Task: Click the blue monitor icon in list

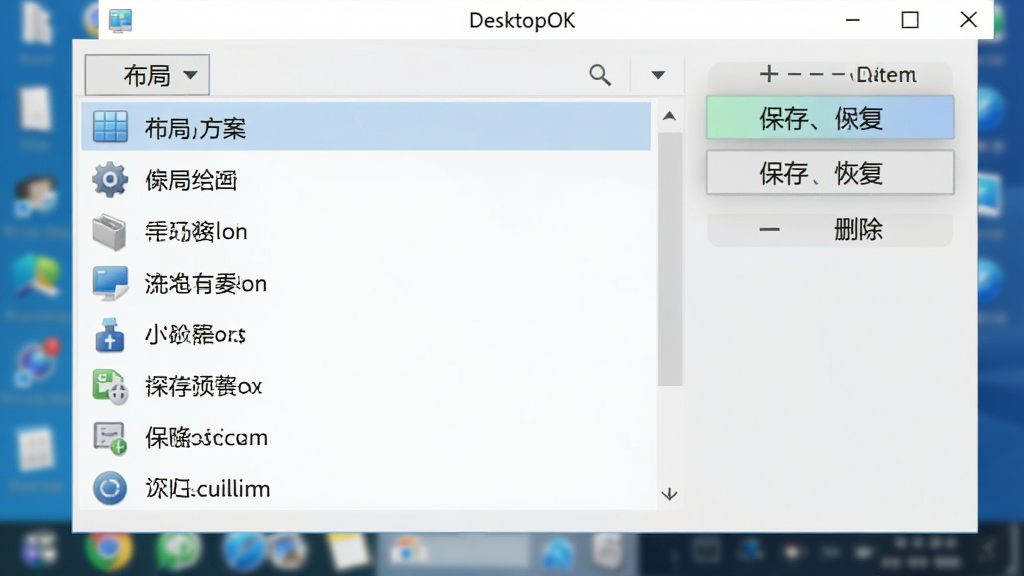Action: (x=110, y=283)
